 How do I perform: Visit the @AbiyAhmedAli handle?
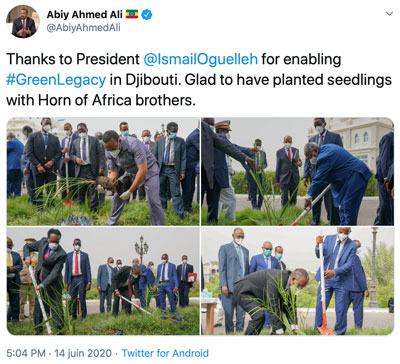(x=83, y=28)
